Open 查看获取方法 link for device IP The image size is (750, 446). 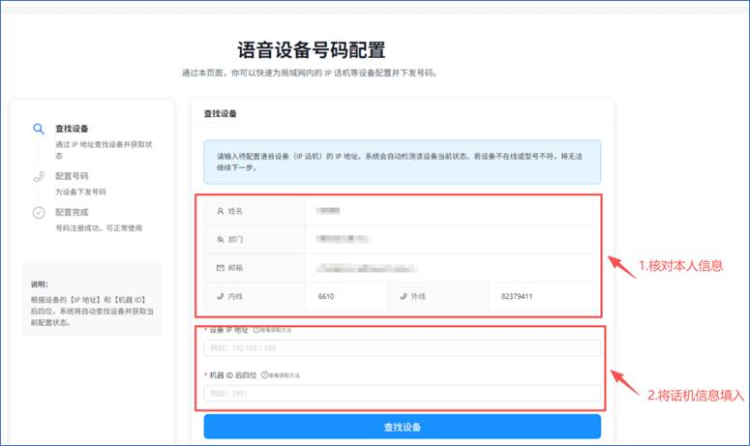point(278,329)
